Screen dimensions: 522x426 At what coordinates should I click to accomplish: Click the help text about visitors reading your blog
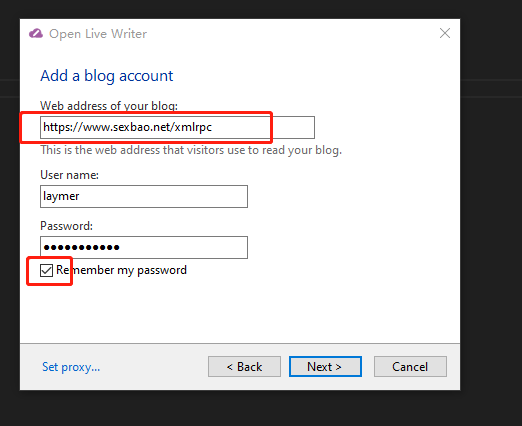(191, 150)
